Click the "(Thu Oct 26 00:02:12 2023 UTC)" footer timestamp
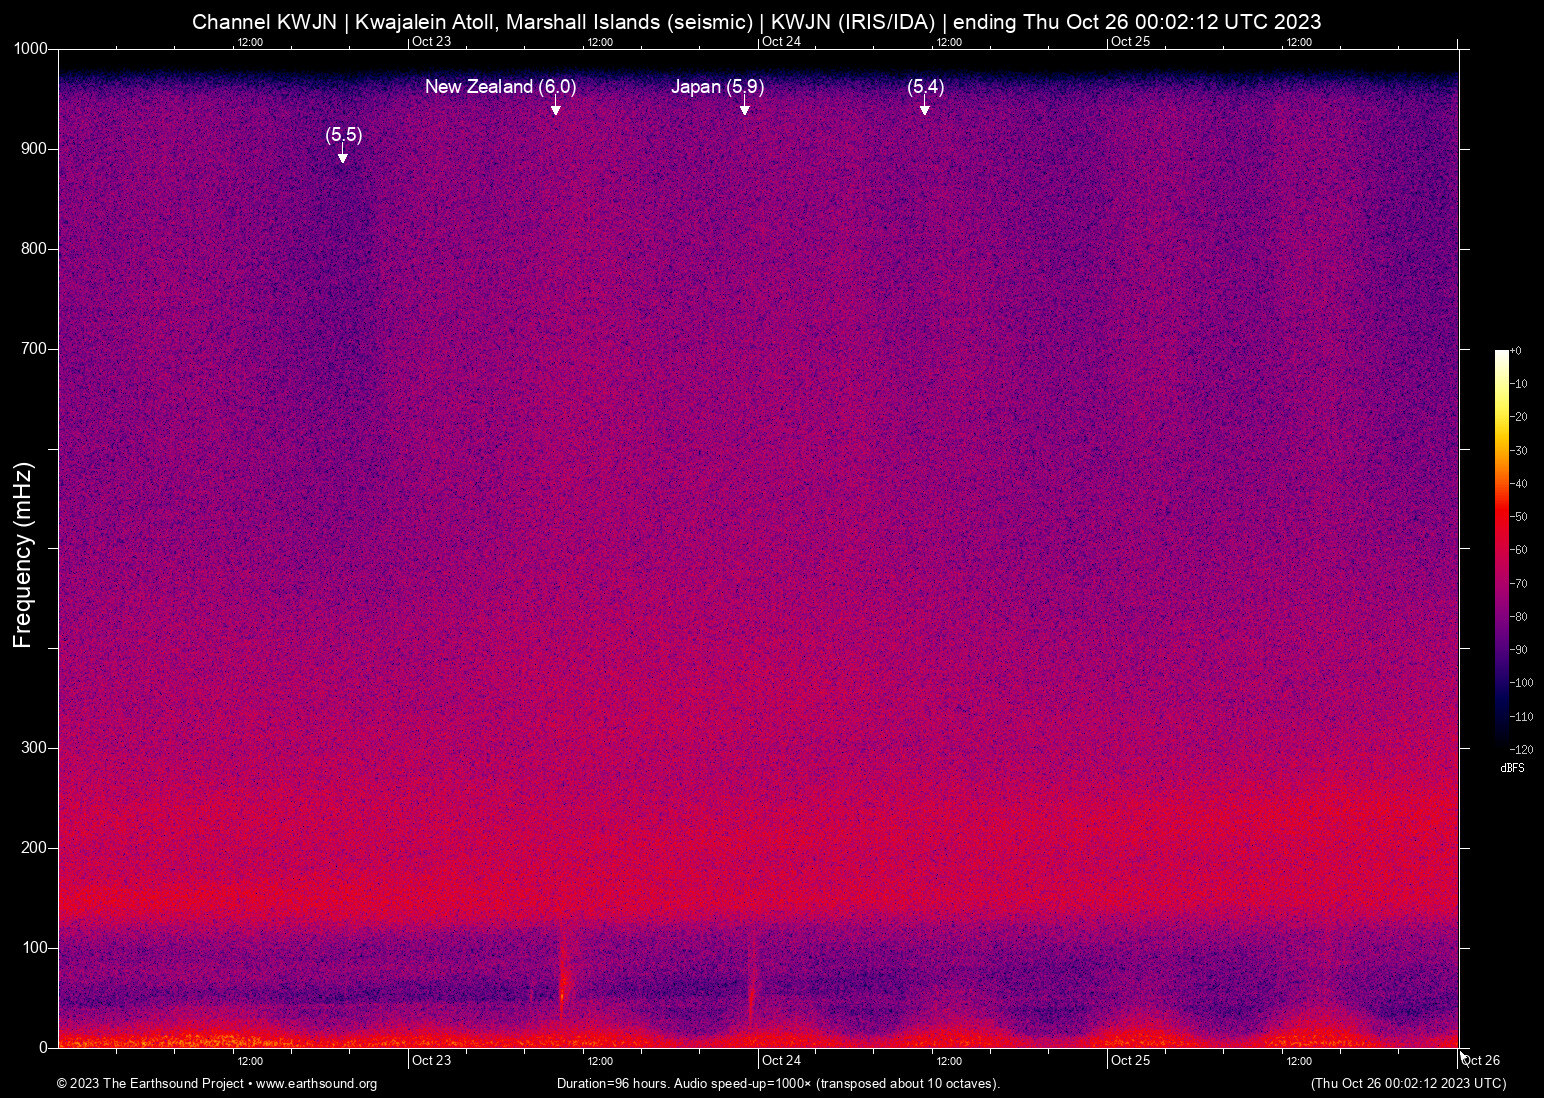 point(1408,1084)
